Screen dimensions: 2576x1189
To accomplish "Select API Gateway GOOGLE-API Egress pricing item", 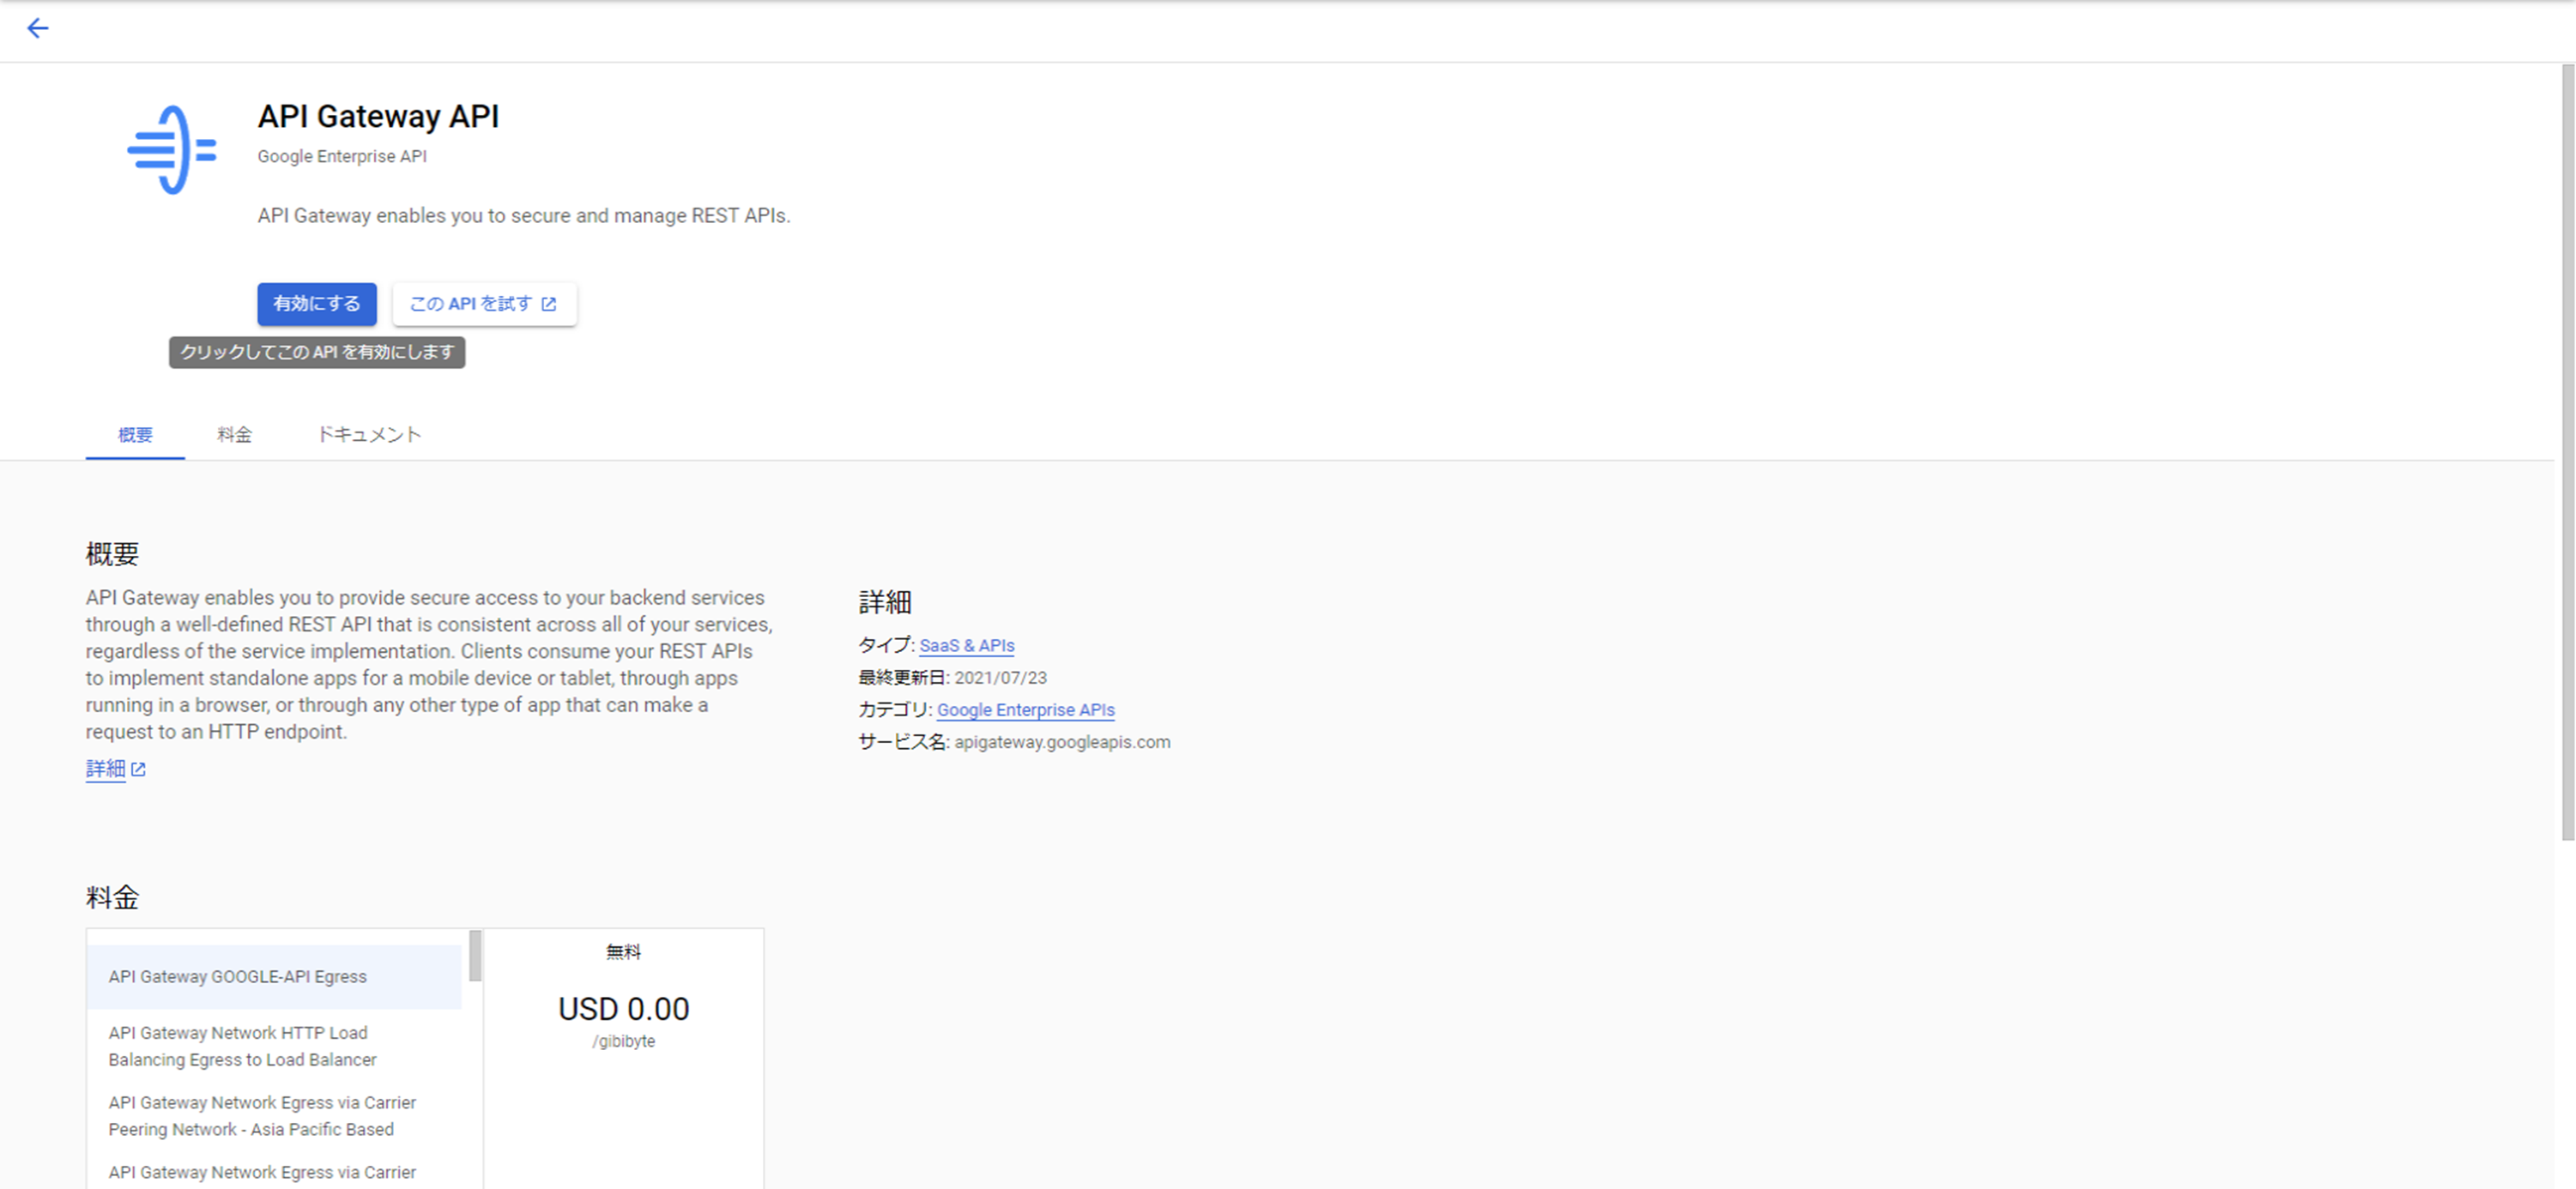I will pos(237,976).
